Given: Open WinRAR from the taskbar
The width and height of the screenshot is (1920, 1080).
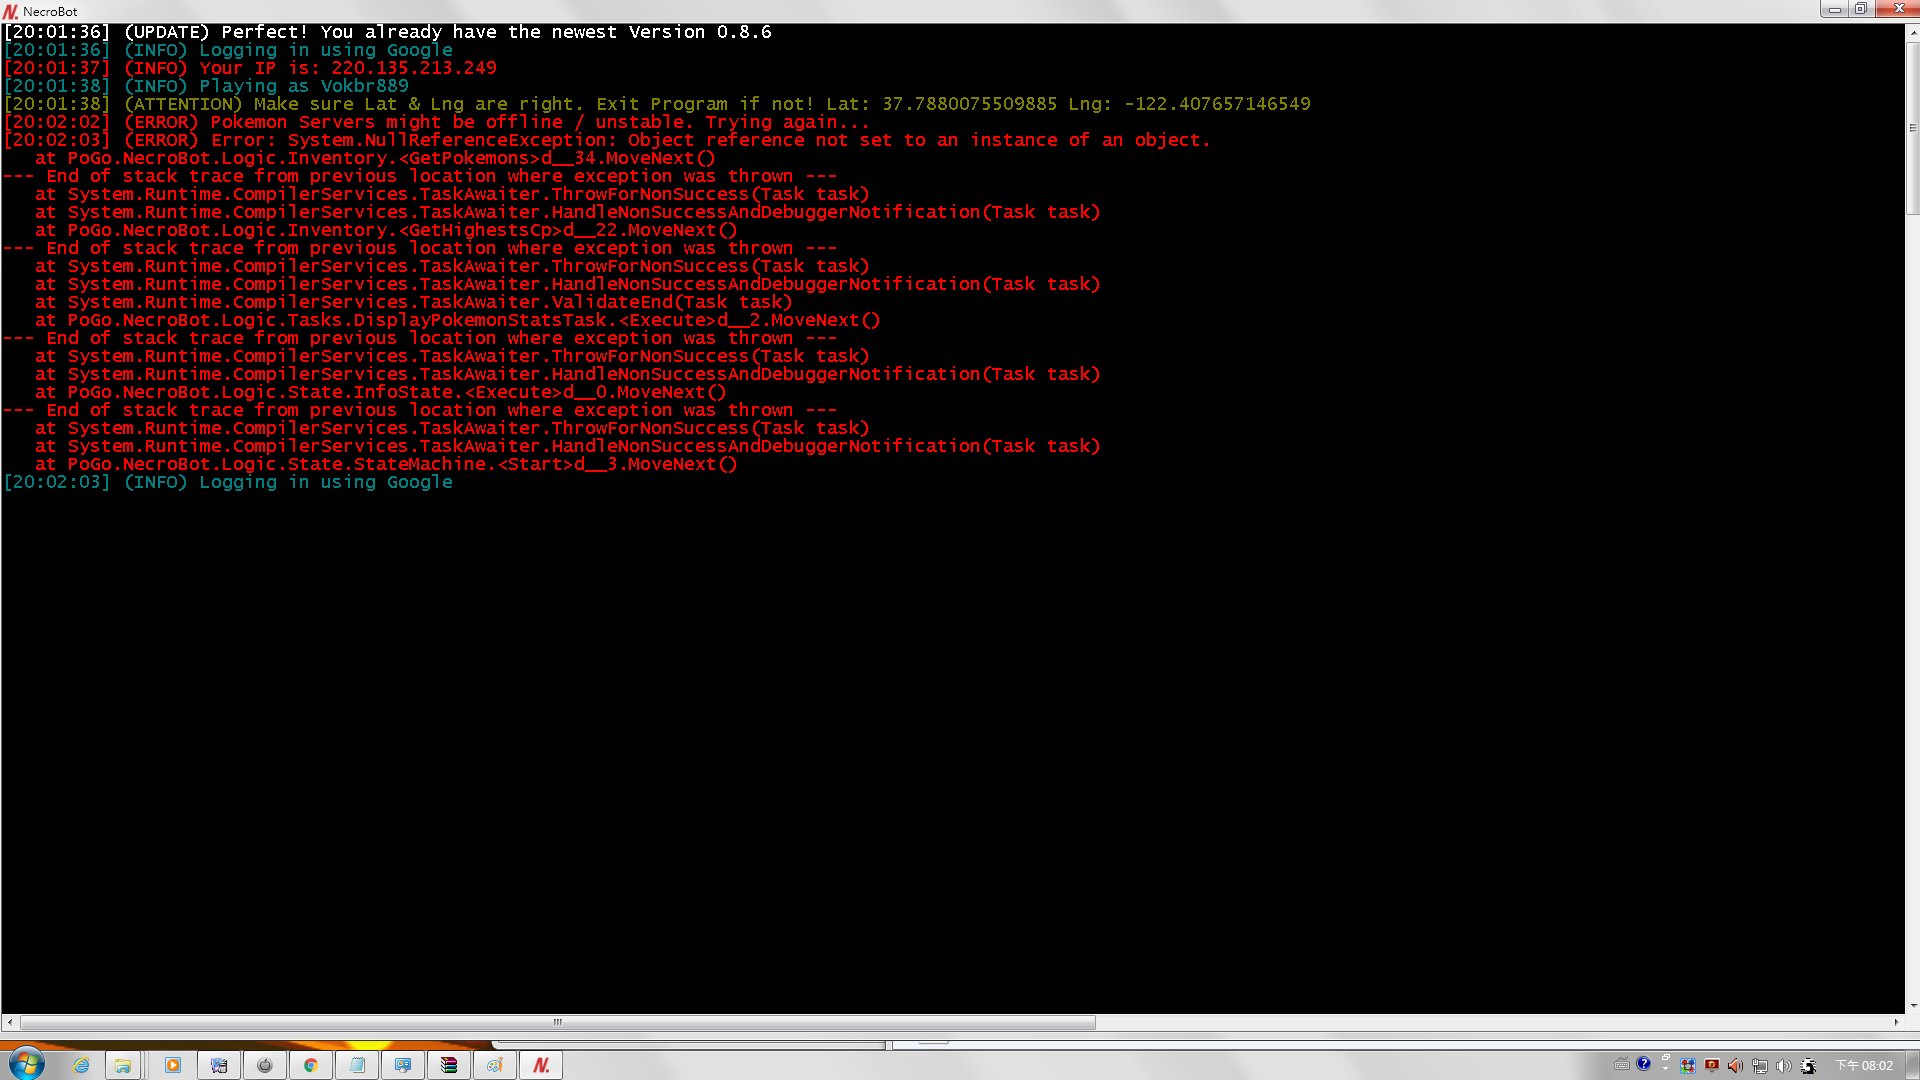Looking at the screenshot, I should tap(449, 1065).
